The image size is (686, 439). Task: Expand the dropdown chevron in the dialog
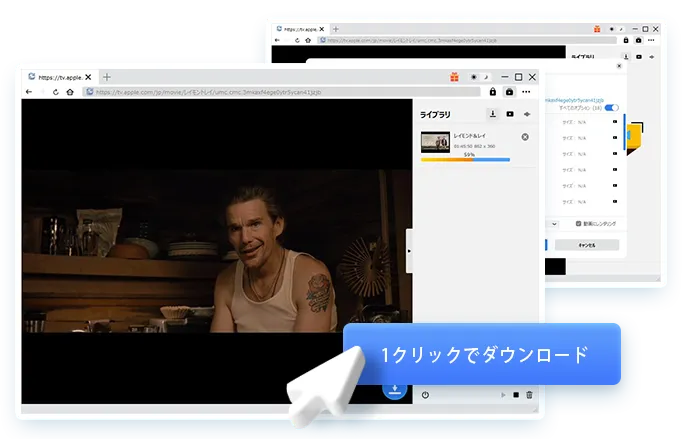554,224
